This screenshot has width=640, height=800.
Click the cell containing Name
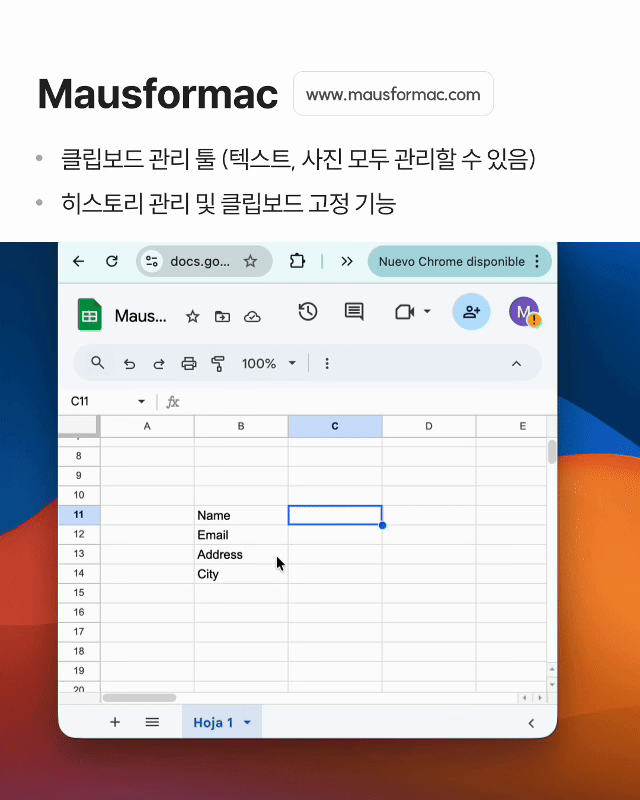241,515
